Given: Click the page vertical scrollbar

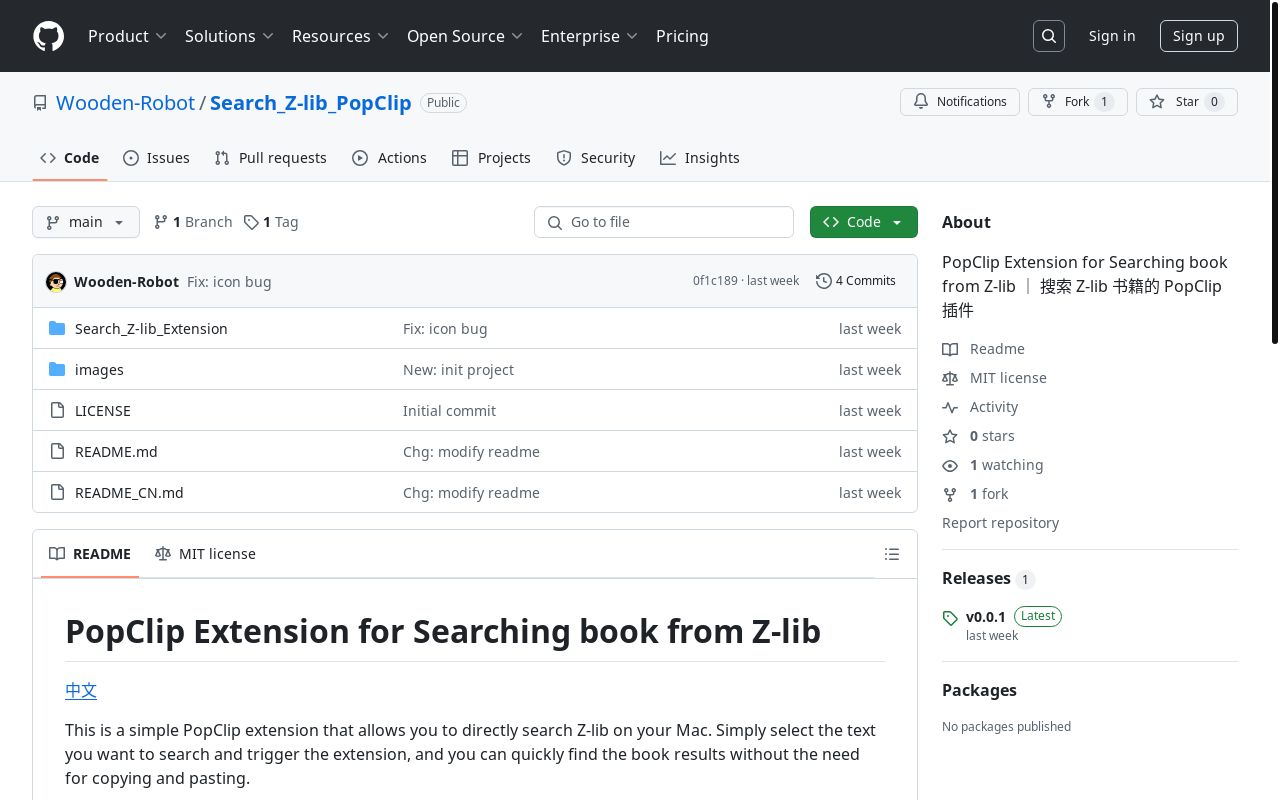Looking at the screenshot, I should pyautogui.click(x=1274, y=200).
